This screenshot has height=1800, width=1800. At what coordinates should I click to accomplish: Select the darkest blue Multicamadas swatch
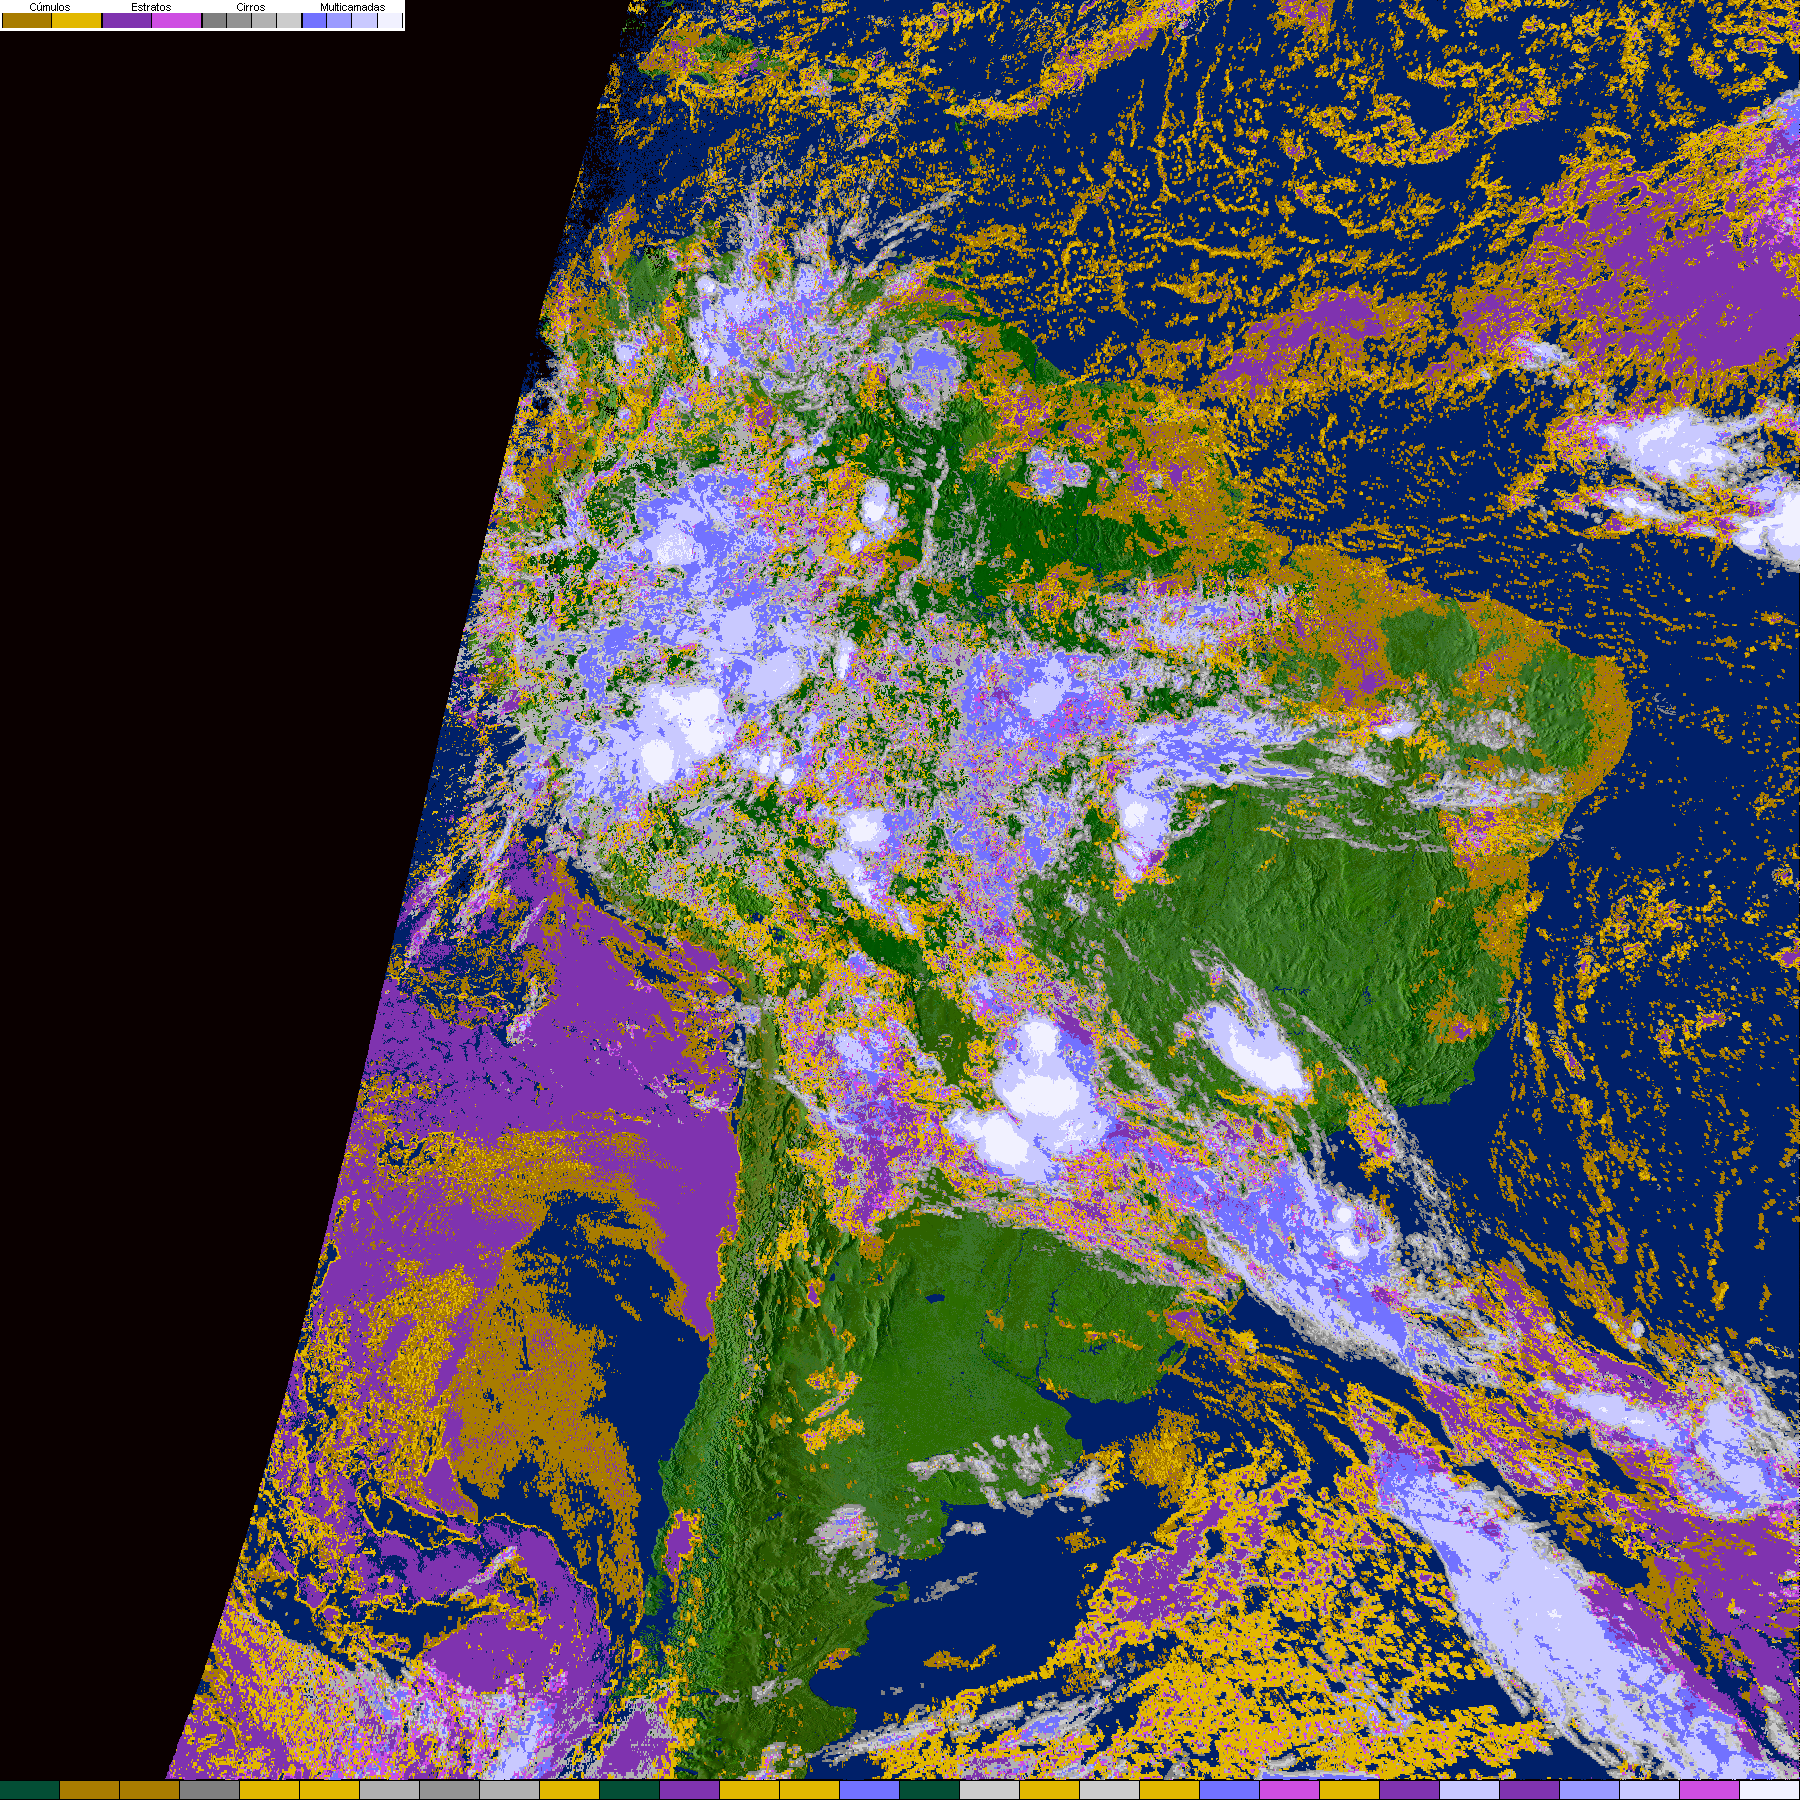click(x=314, y=20)
